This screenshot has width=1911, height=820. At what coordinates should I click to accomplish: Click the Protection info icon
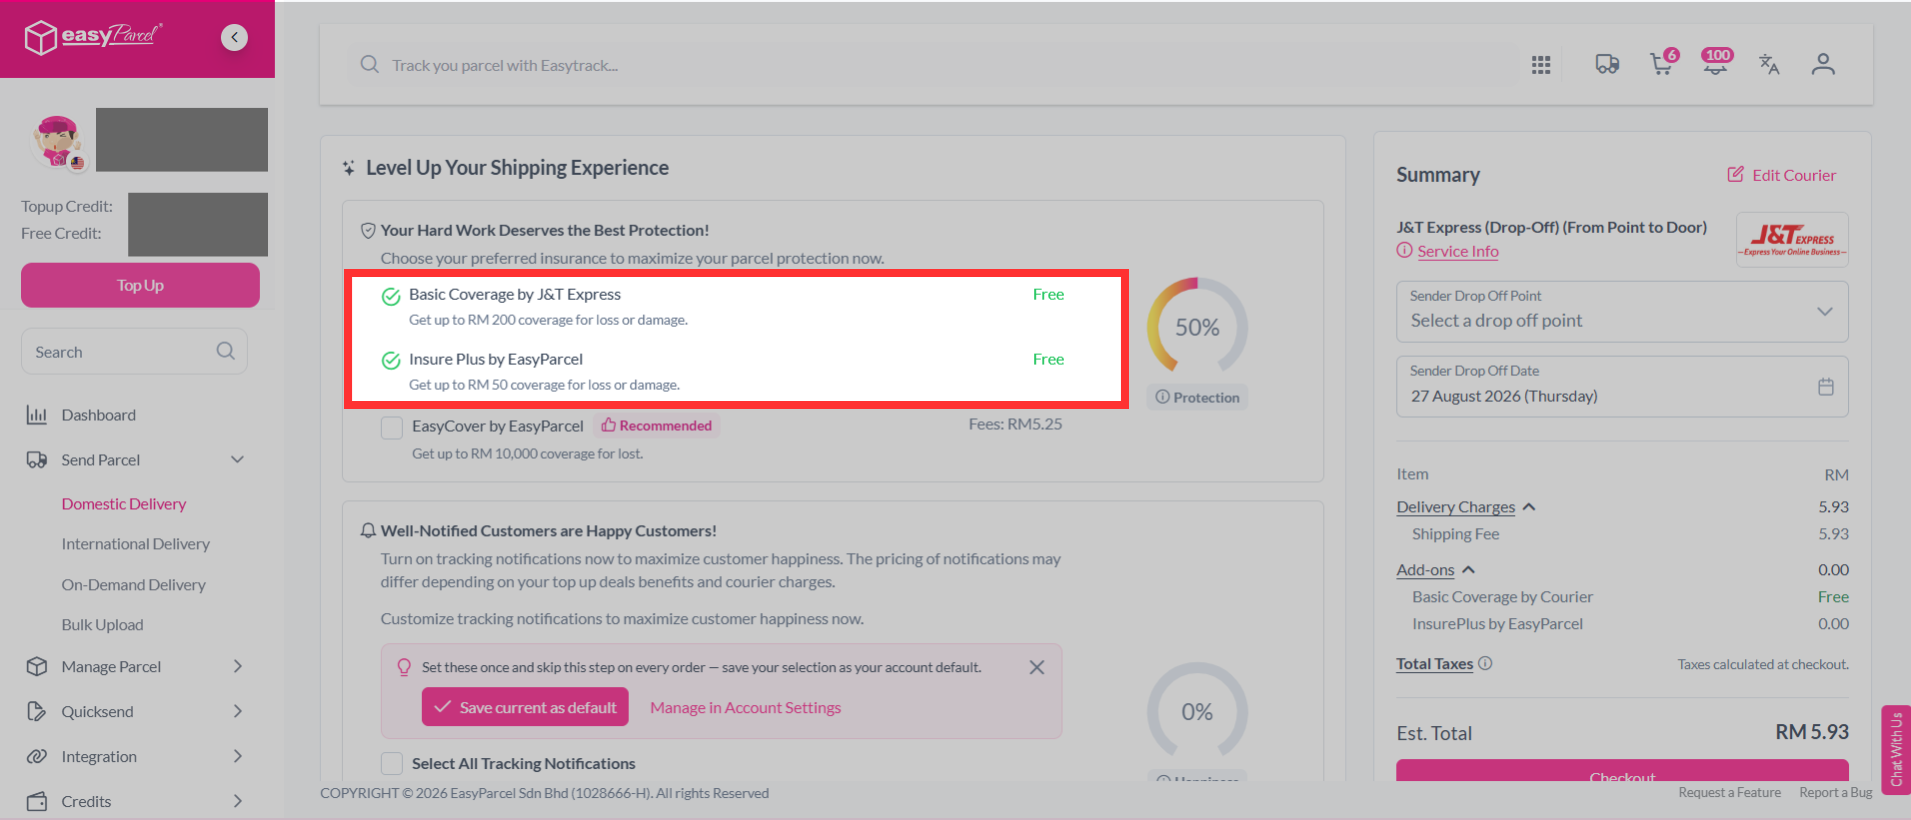pos(1162,397)
